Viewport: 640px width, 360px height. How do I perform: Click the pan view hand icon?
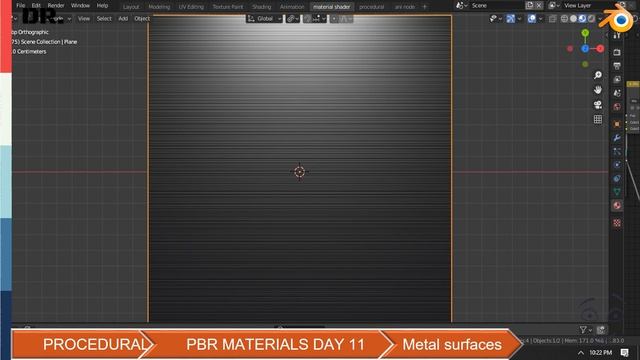pyautogui.click(x=598, y=90)
